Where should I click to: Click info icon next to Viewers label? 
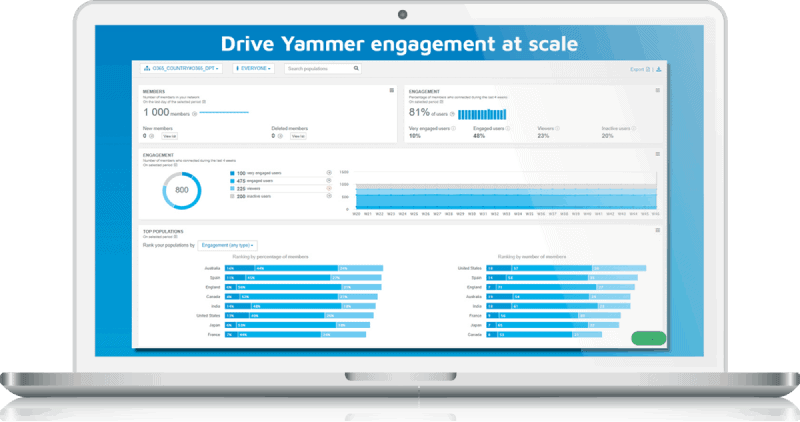point(557,129)
